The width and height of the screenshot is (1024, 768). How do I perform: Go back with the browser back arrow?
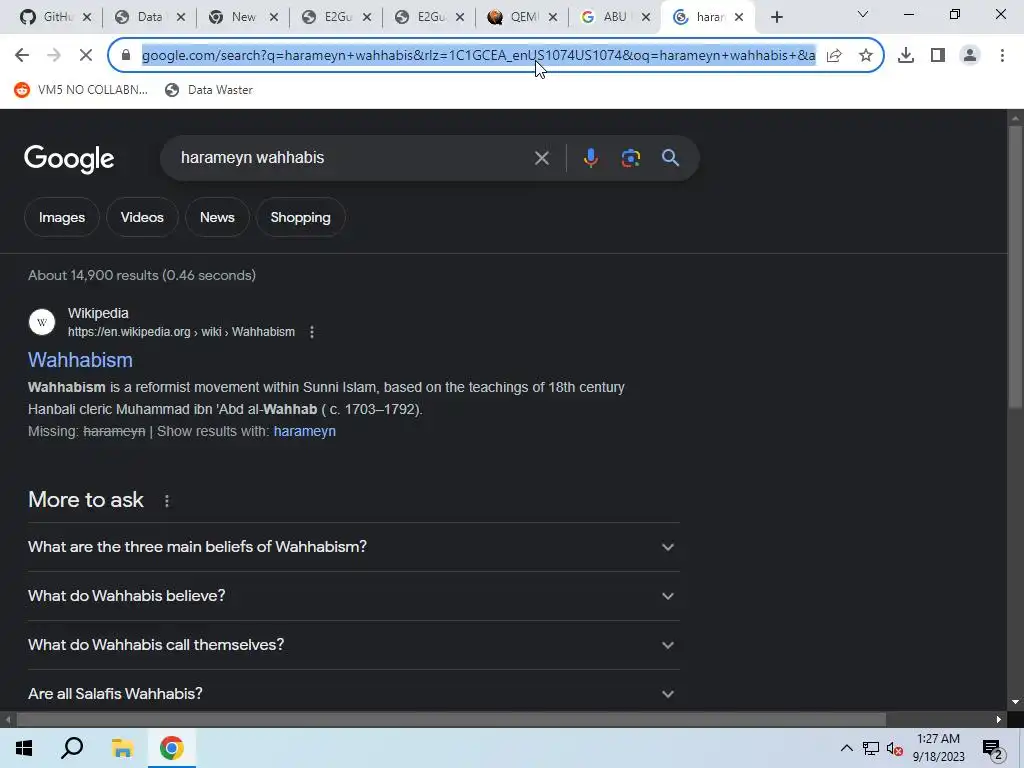pos(22,56)
